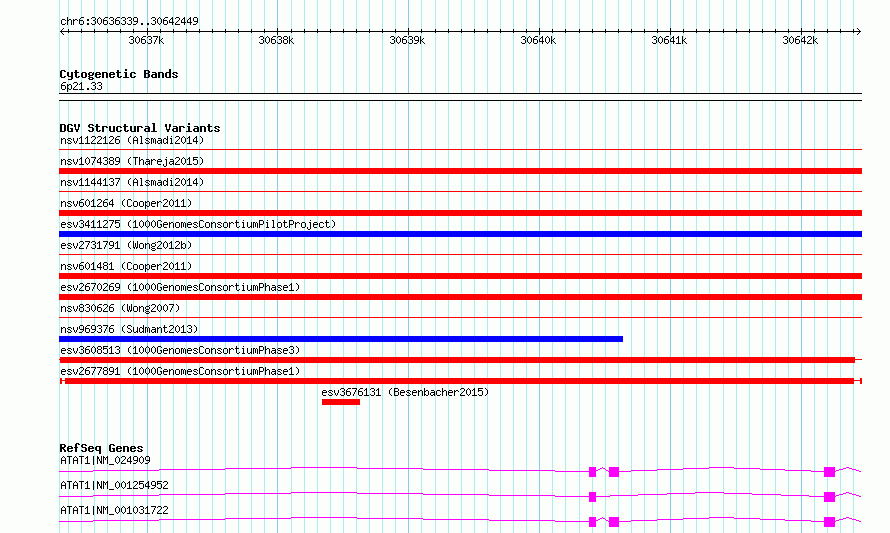Click the Cytogenetic Bands track title

[x=119, y=74]
